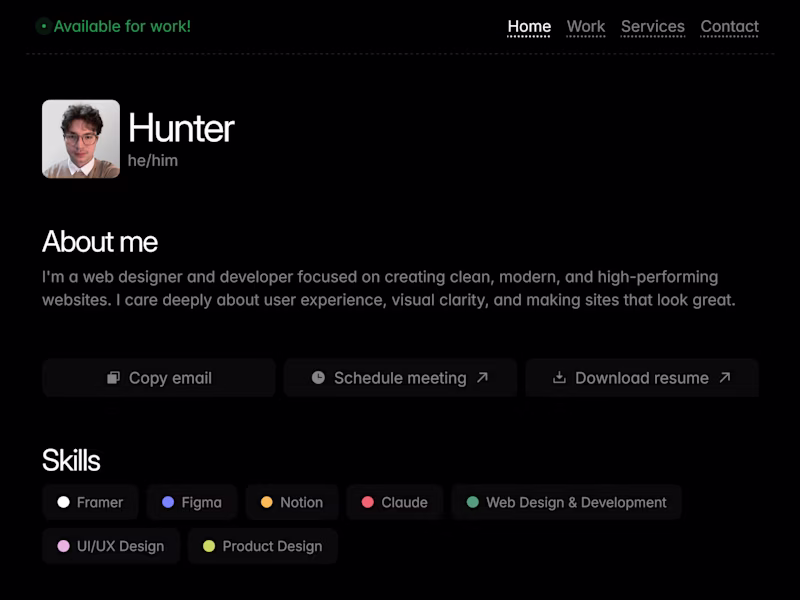800x600 pixels.
Task: Click the download icon beside Download resume
Action: point(559,378)
